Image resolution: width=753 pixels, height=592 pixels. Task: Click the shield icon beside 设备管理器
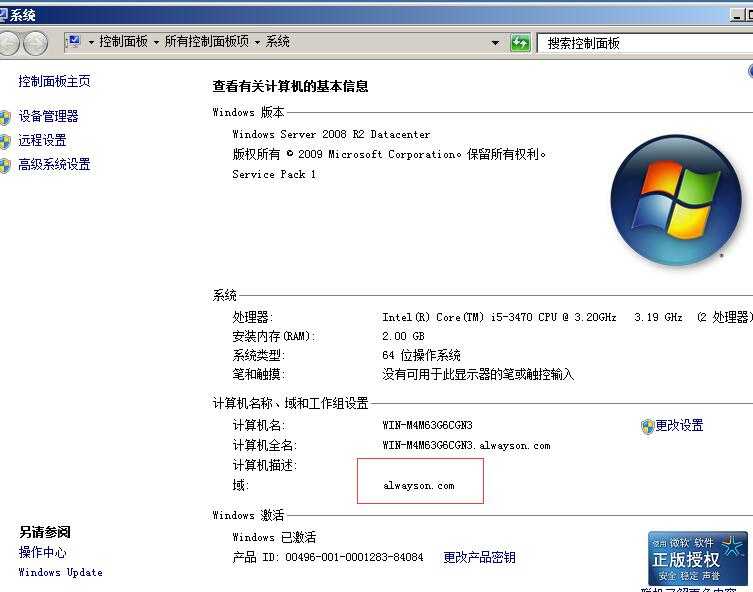5,117
